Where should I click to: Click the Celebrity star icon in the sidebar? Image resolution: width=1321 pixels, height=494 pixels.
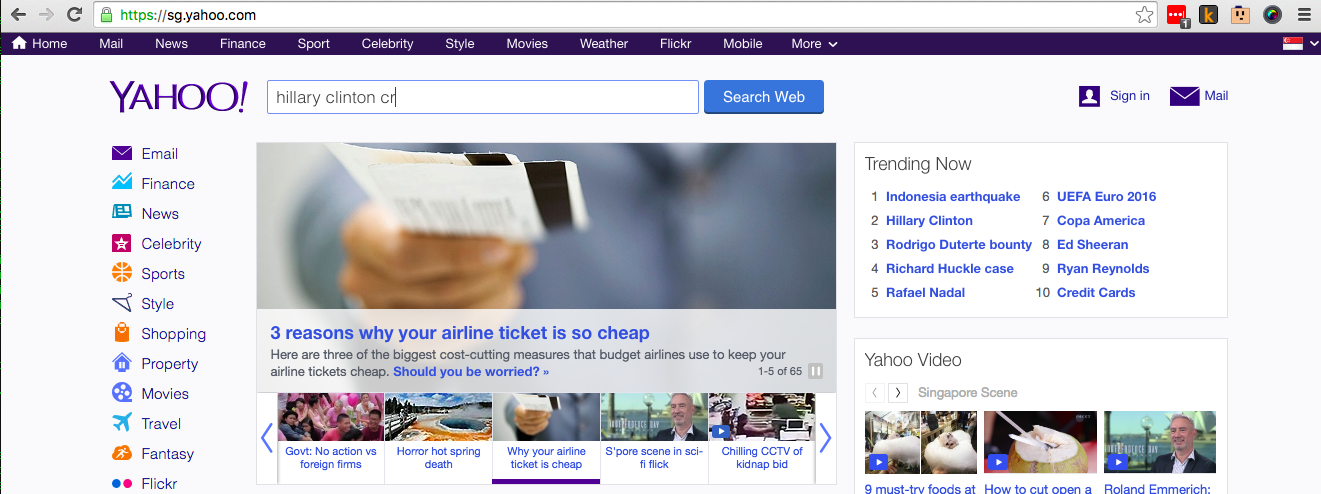click(122, 243)
